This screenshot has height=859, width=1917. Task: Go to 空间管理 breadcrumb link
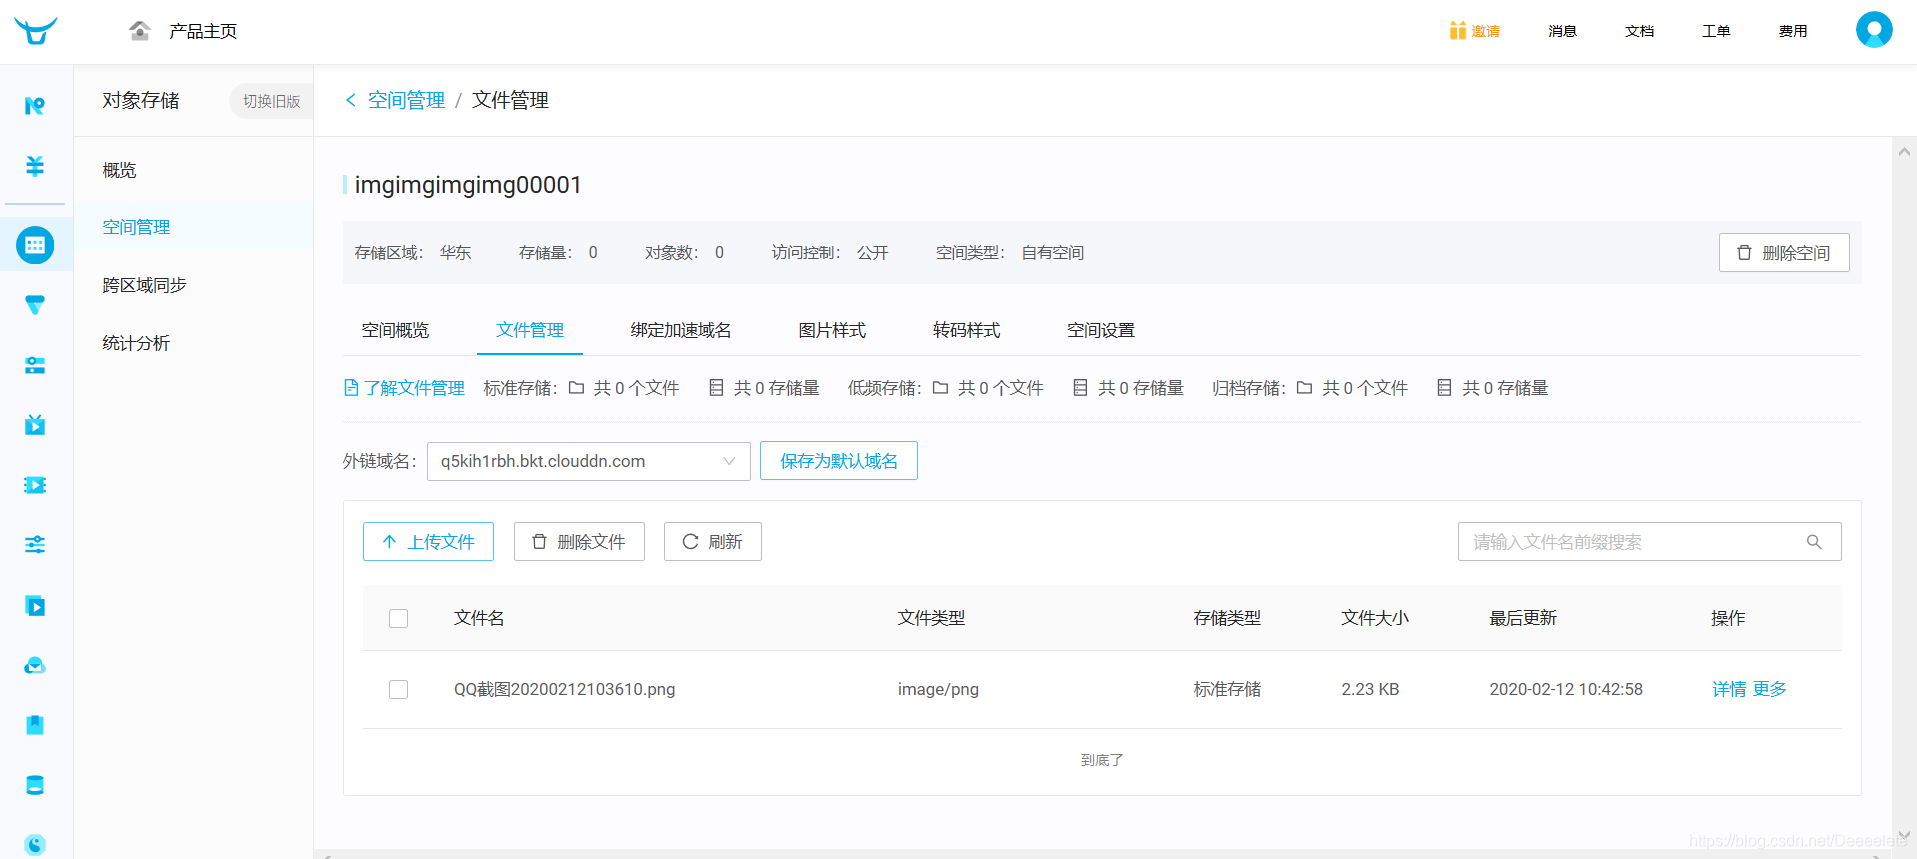tap(406, 100)
